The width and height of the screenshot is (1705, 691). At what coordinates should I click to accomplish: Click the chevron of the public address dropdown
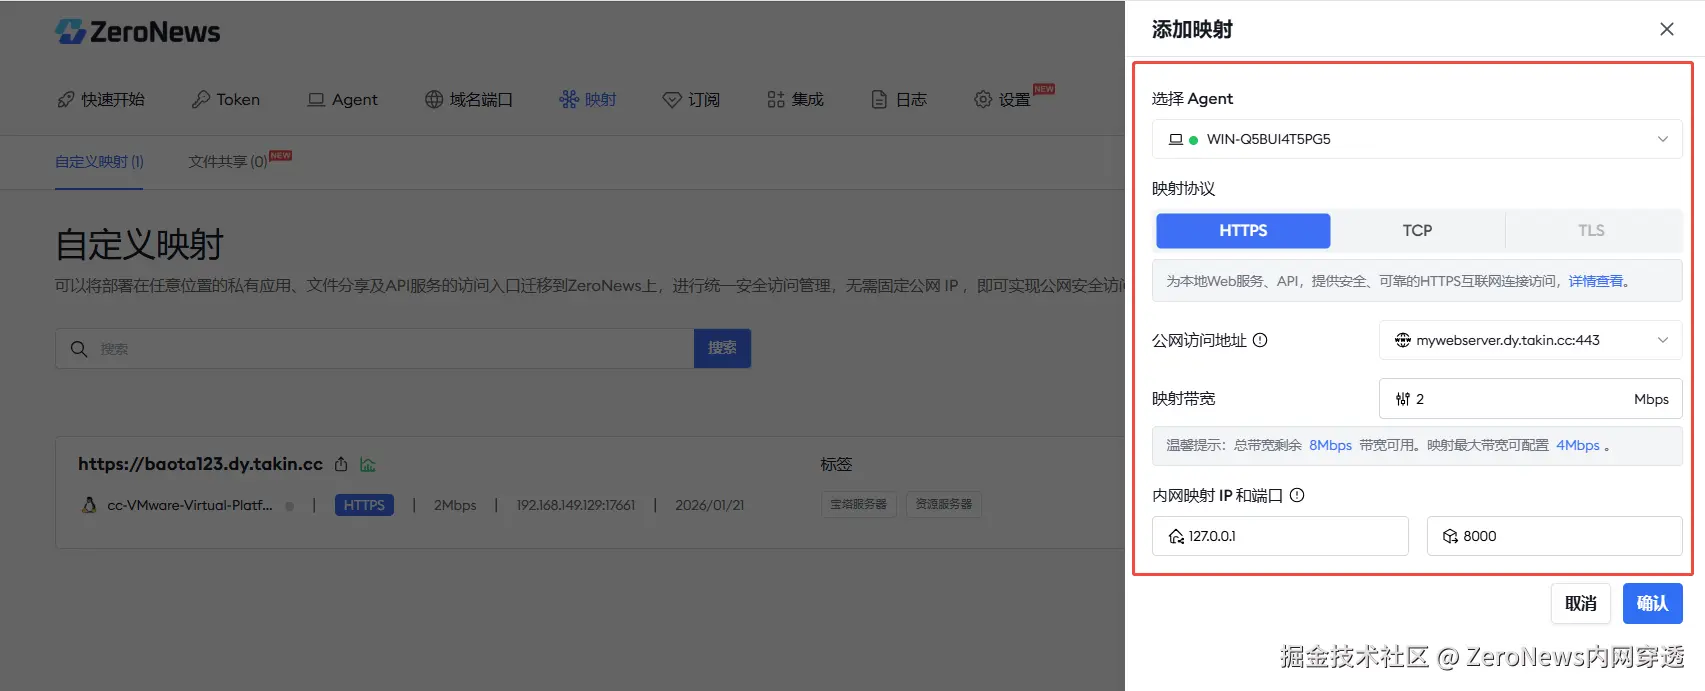click(x=1663, y=340)
